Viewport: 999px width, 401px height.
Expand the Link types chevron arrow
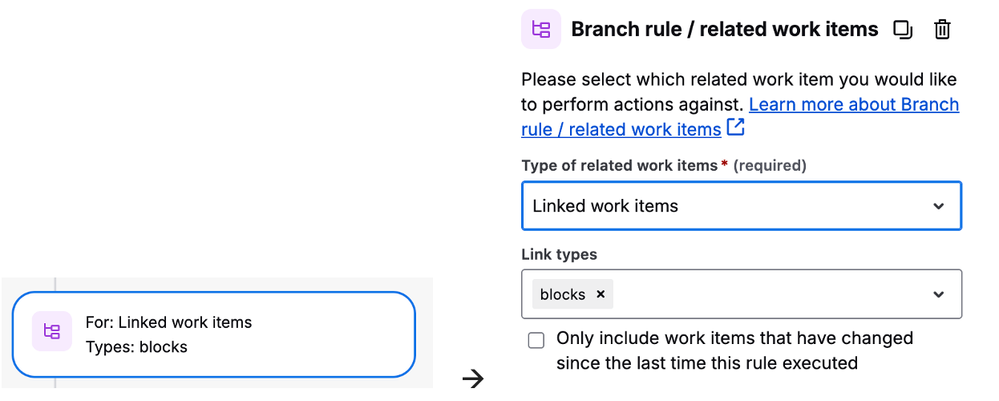[938, 294]
